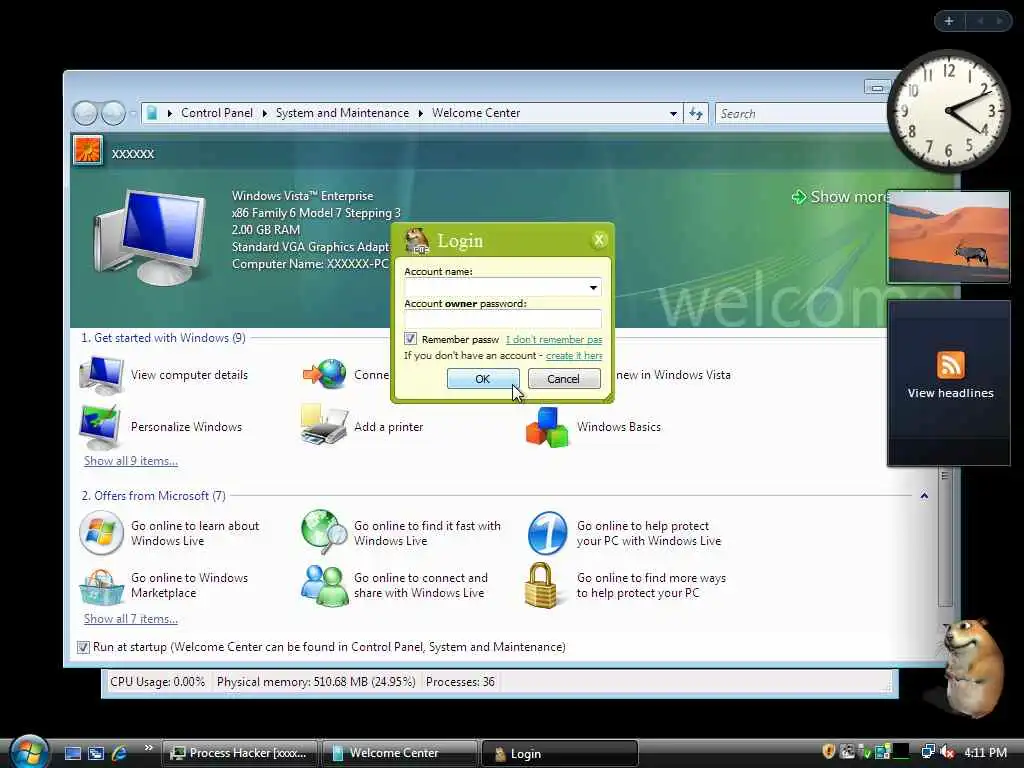
Task: Click Switch between windows quick launch icon
Action: click(x=96, y=753)
